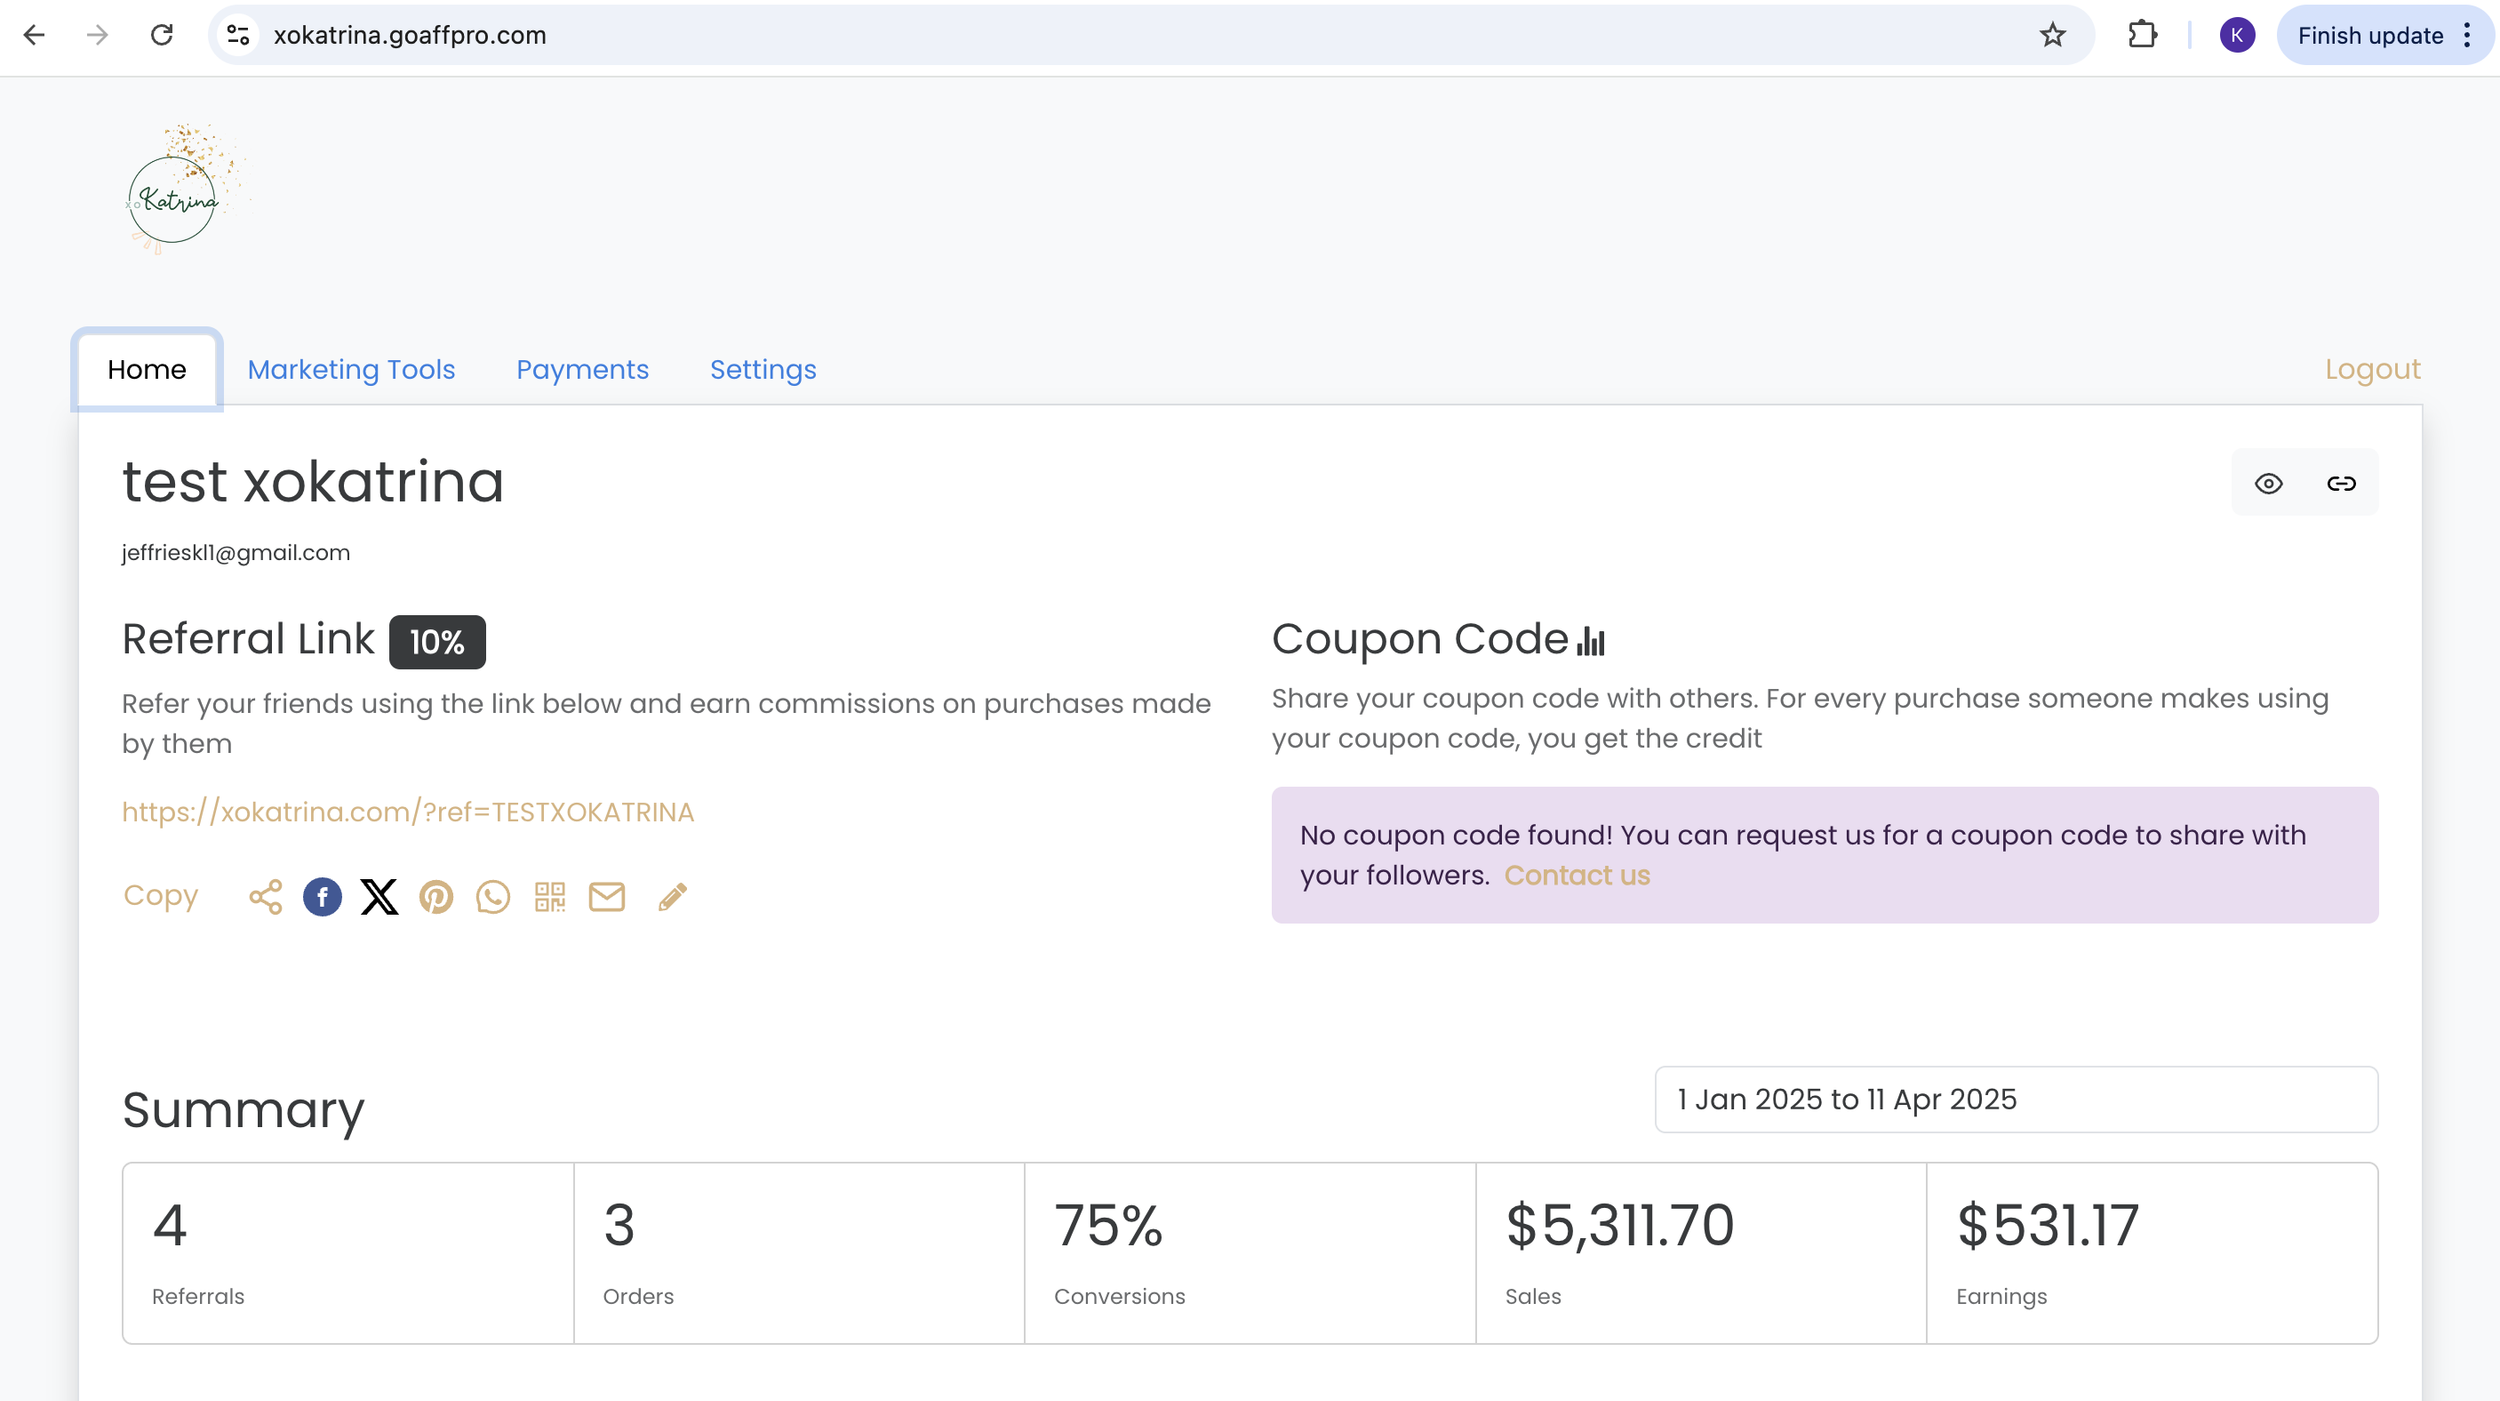Toggle the eye preview icon

pyautogui.click(x=2268, y=484)
